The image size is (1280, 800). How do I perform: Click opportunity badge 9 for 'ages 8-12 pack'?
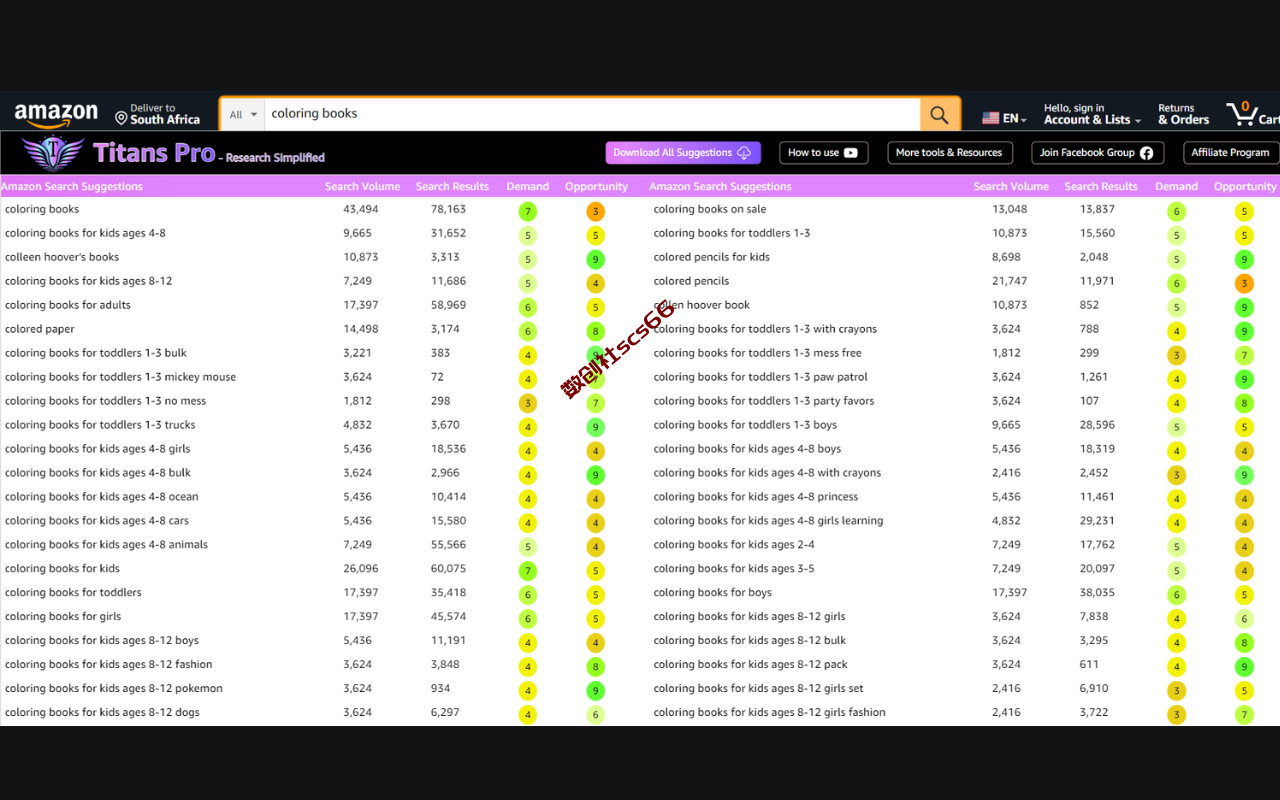pos(1244,667)
